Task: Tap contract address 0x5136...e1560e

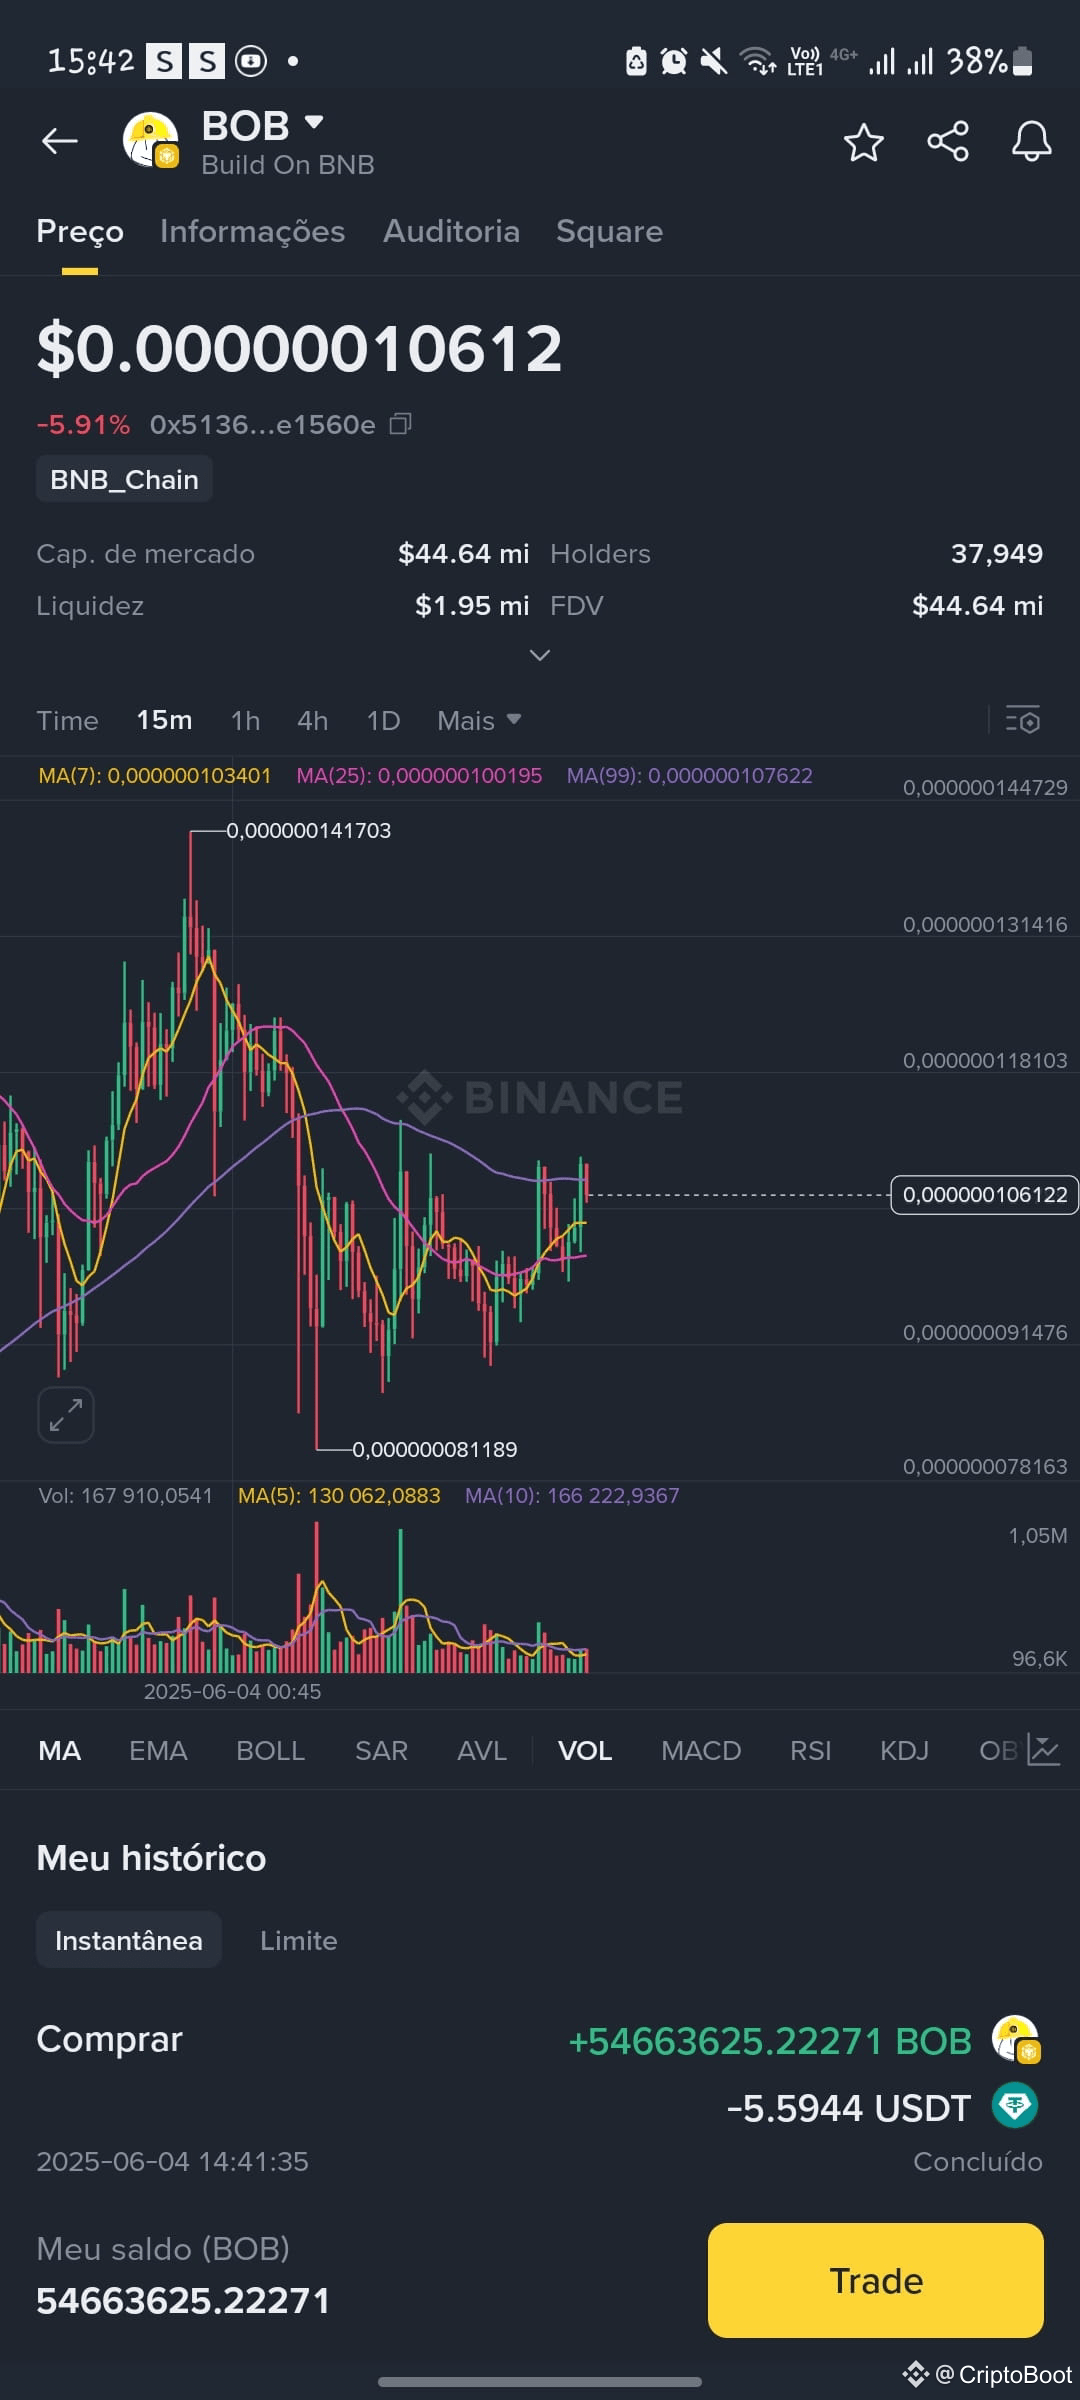Action: (x=263, y=424)
